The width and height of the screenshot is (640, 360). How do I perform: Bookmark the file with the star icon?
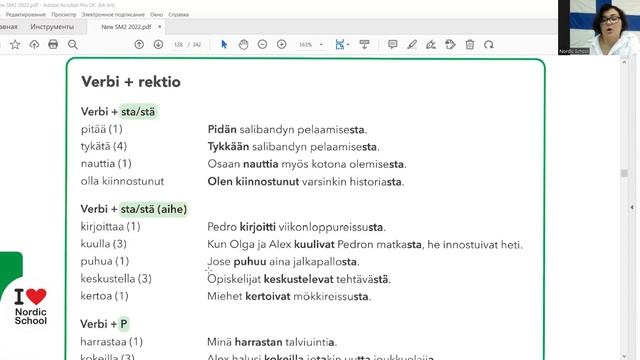(x=15, y=44)
